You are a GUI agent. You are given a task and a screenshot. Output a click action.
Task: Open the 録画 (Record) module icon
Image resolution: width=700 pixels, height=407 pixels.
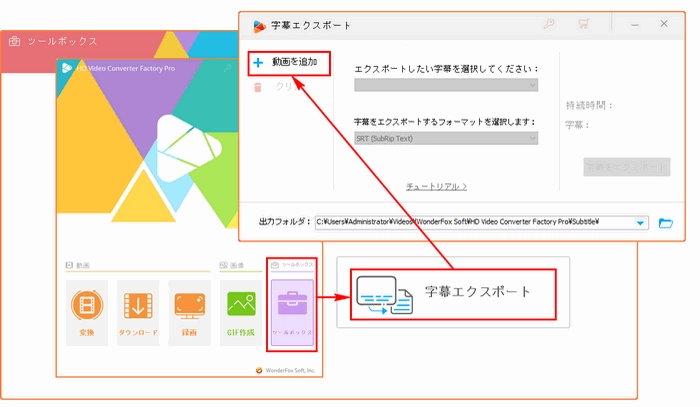click(x=189, y=307)
